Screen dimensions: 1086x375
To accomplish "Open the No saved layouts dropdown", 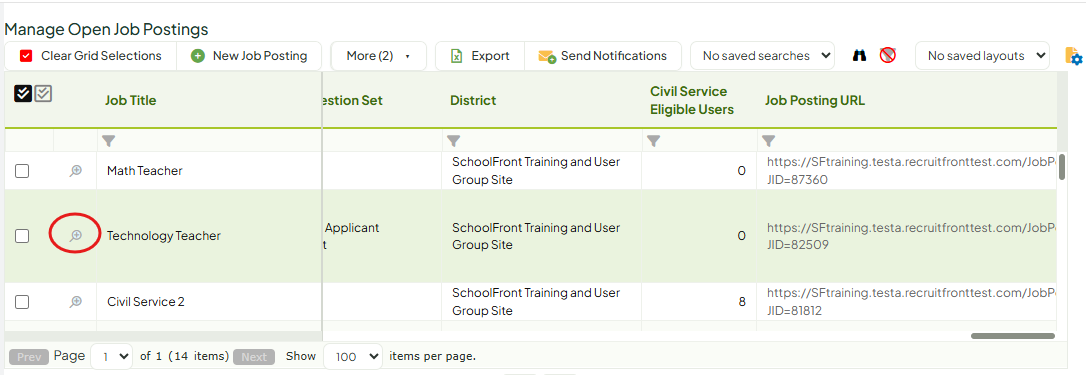I will point(982,56).
